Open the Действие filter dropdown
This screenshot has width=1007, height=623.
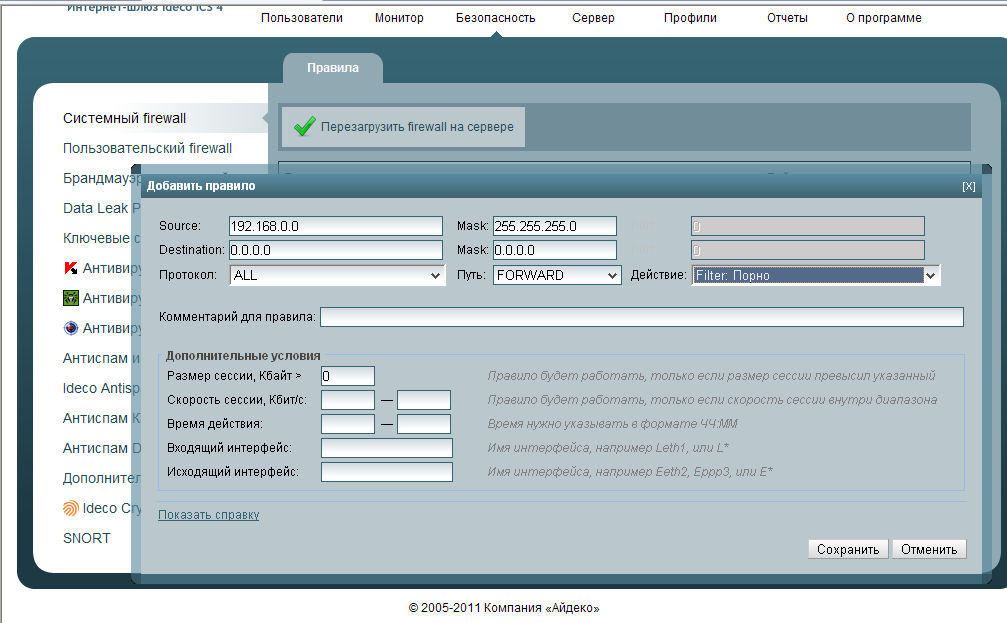tap(816, 275)
